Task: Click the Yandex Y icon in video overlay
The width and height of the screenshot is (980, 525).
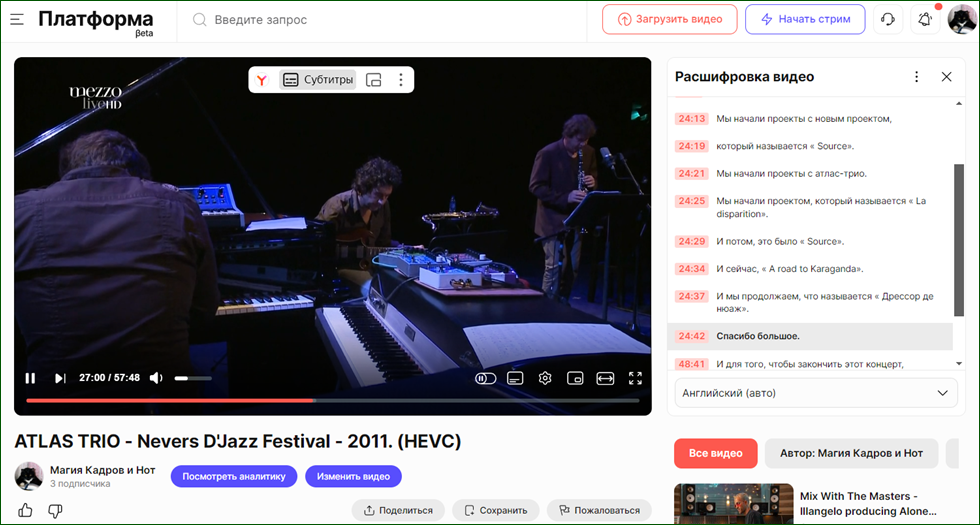Action: [262, 80]
